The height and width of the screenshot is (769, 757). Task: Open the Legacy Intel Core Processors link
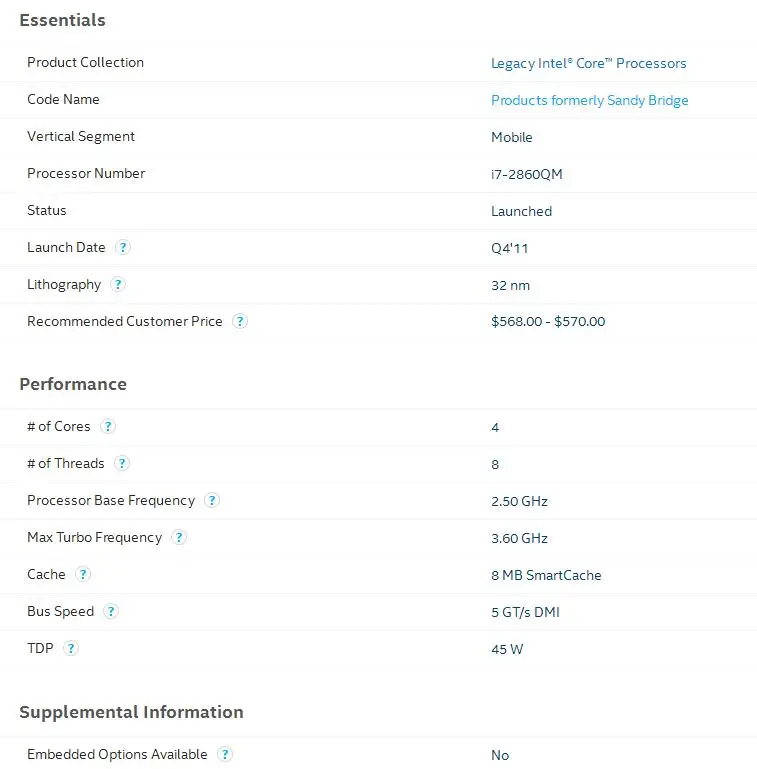coord(588,63)
